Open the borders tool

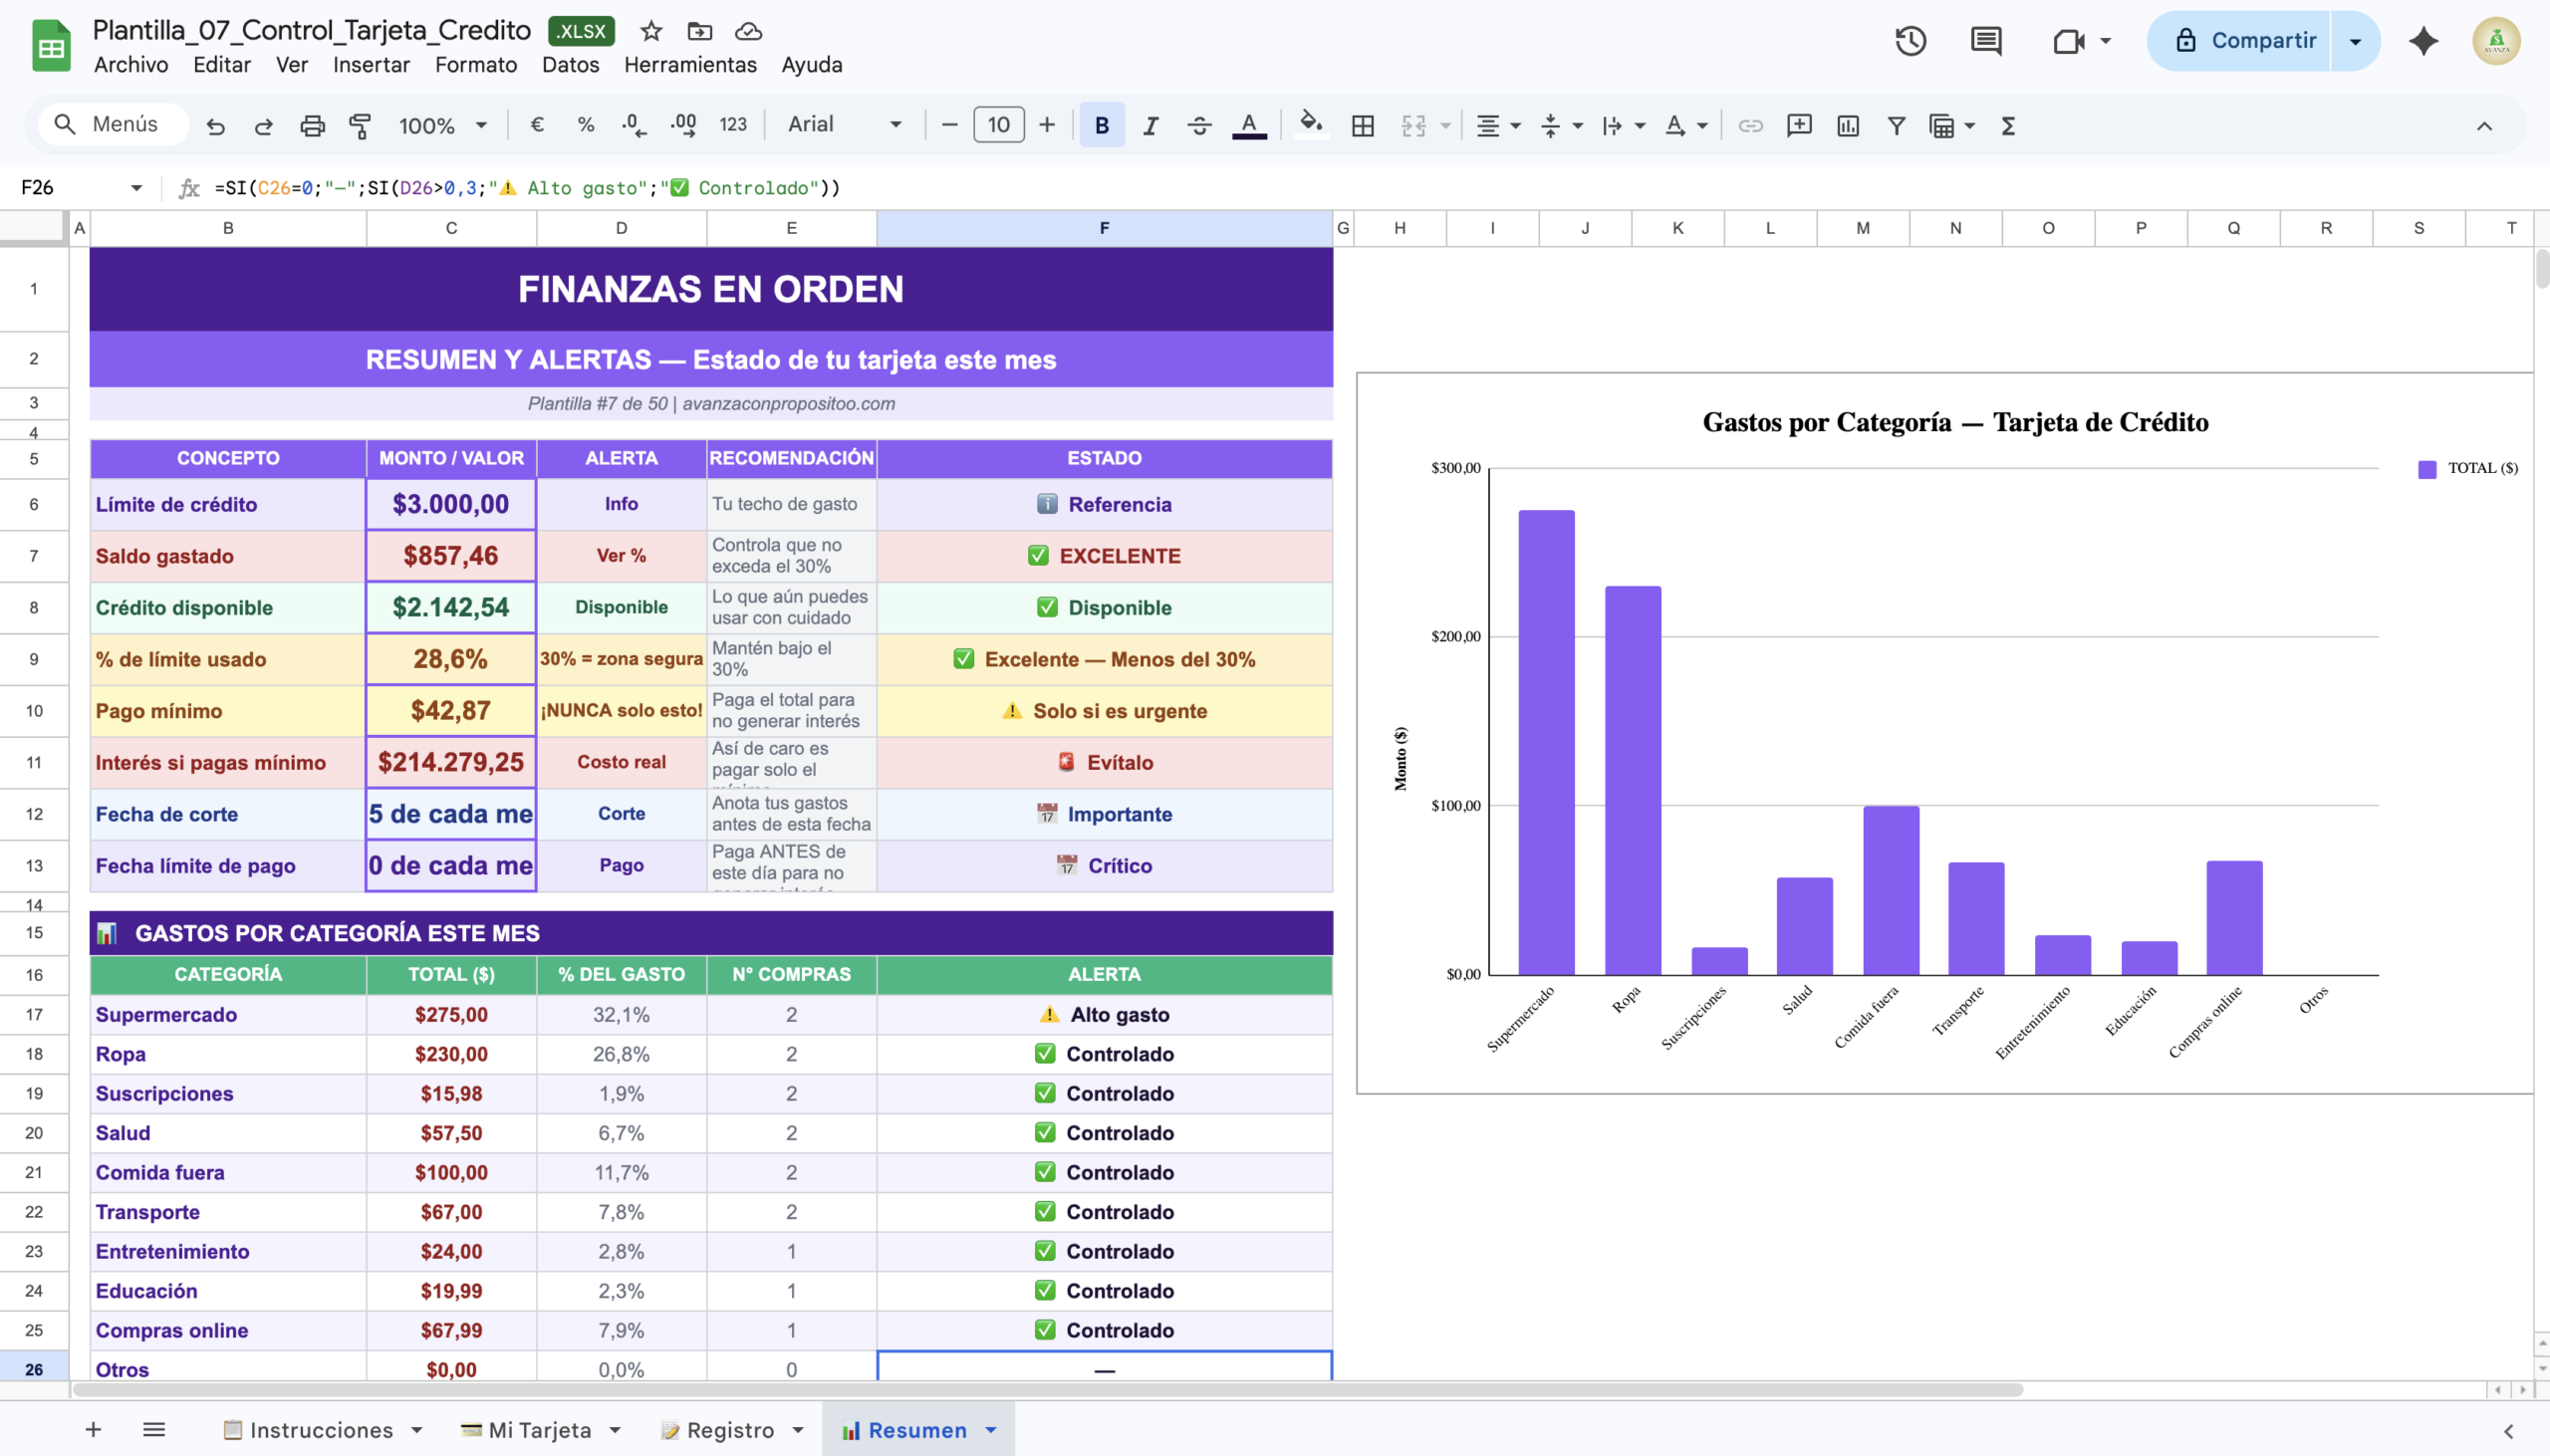tap(1362, 125)
